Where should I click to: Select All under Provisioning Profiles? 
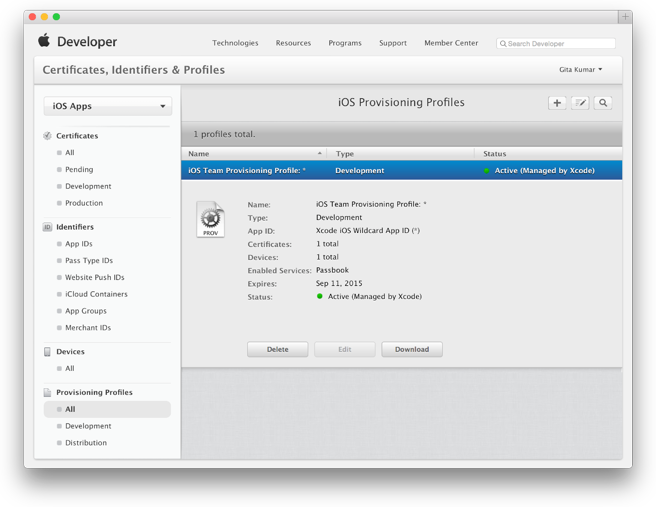(107, 409)
